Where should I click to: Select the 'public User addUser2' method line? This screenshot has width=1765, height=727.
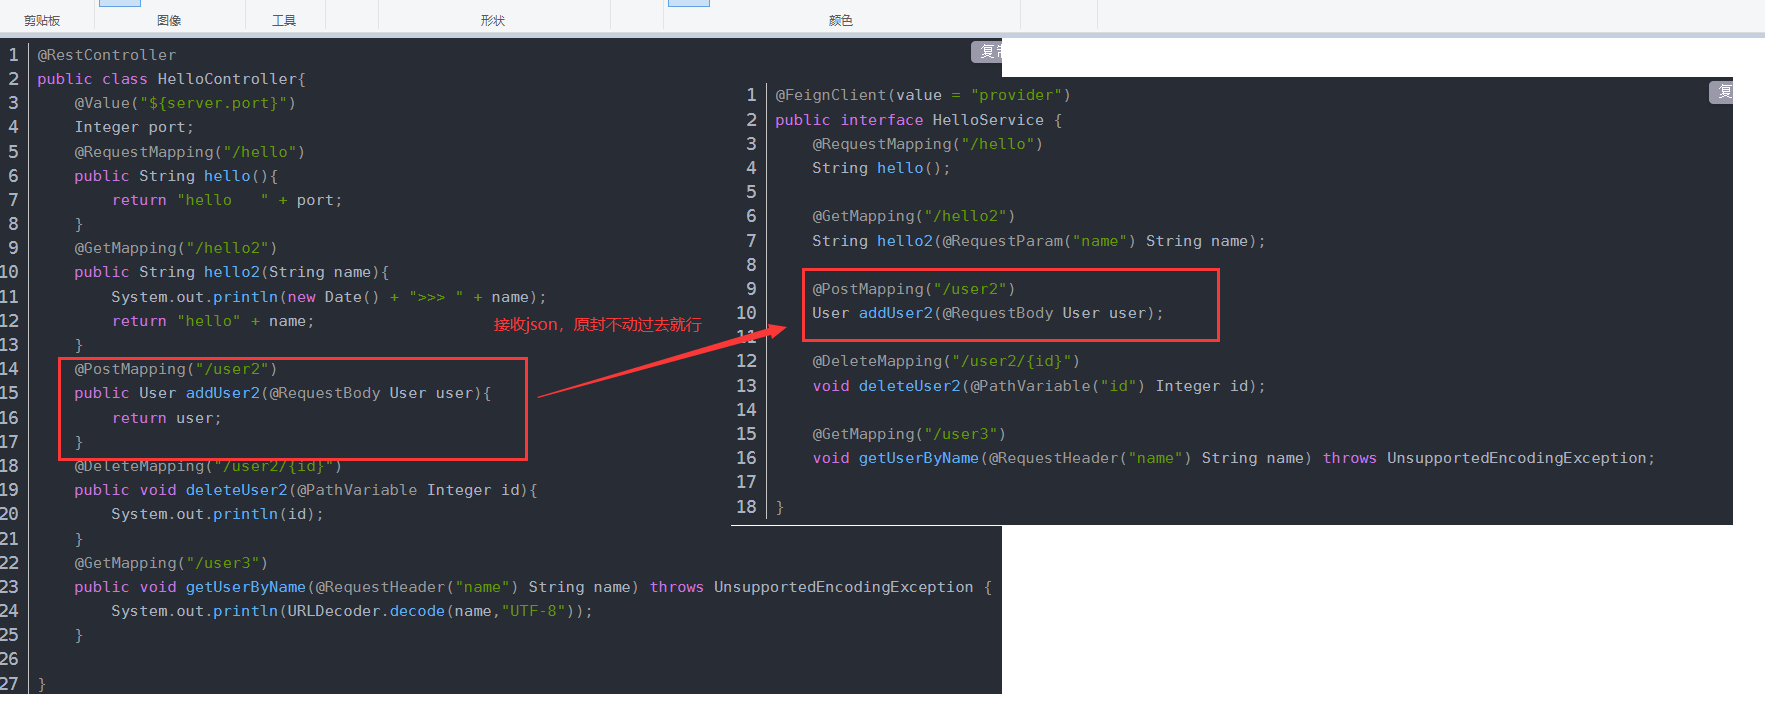click(x=282, y=393)
